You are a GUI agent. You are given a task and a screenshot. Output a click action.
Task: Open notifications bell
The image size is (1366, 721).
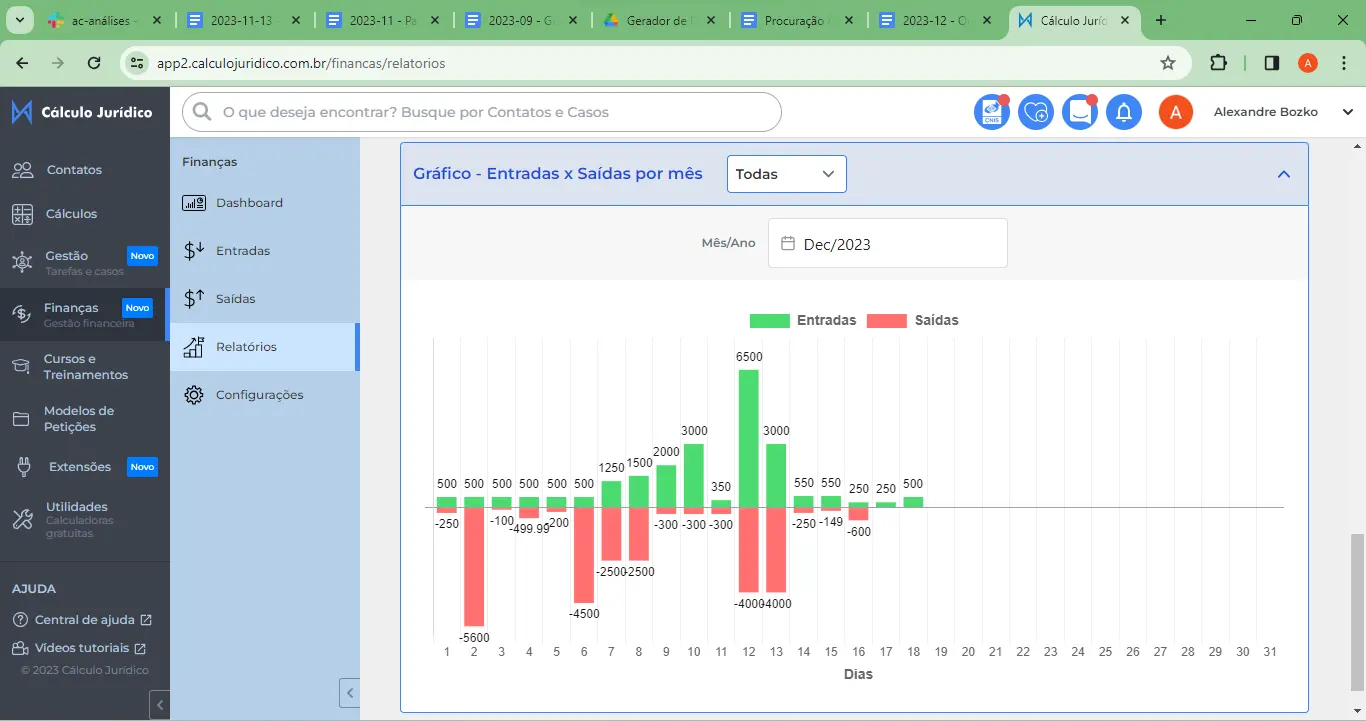pos(1124,112)
